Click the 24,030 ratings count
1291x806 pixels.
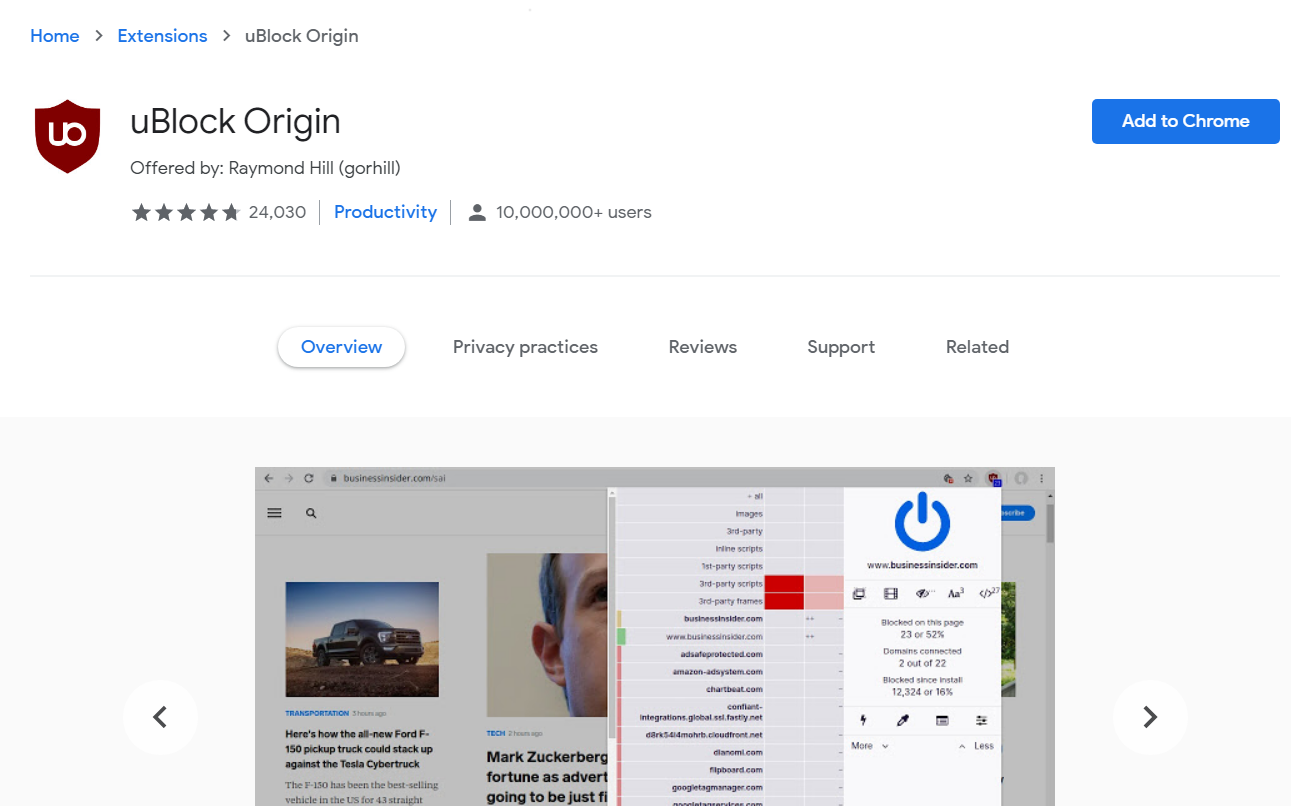[x=277, y=212]
